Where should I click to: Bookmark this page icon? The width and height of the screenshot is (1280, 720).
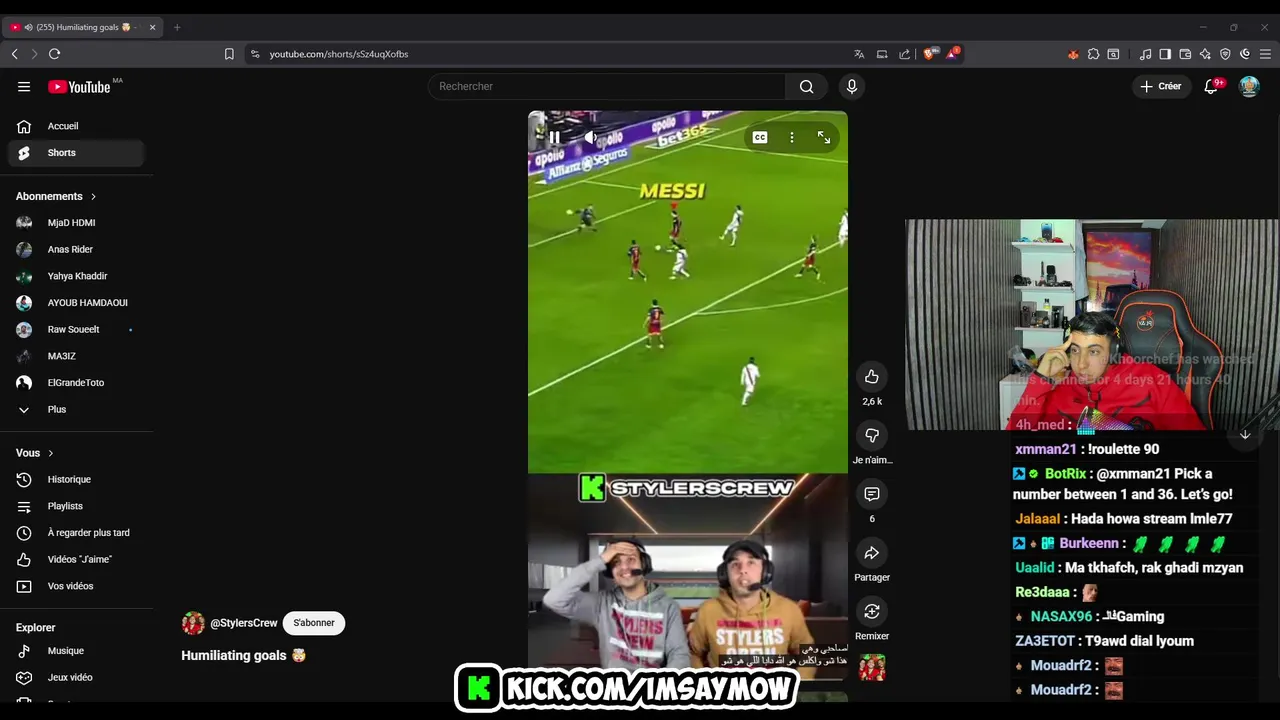click(229, 54)
